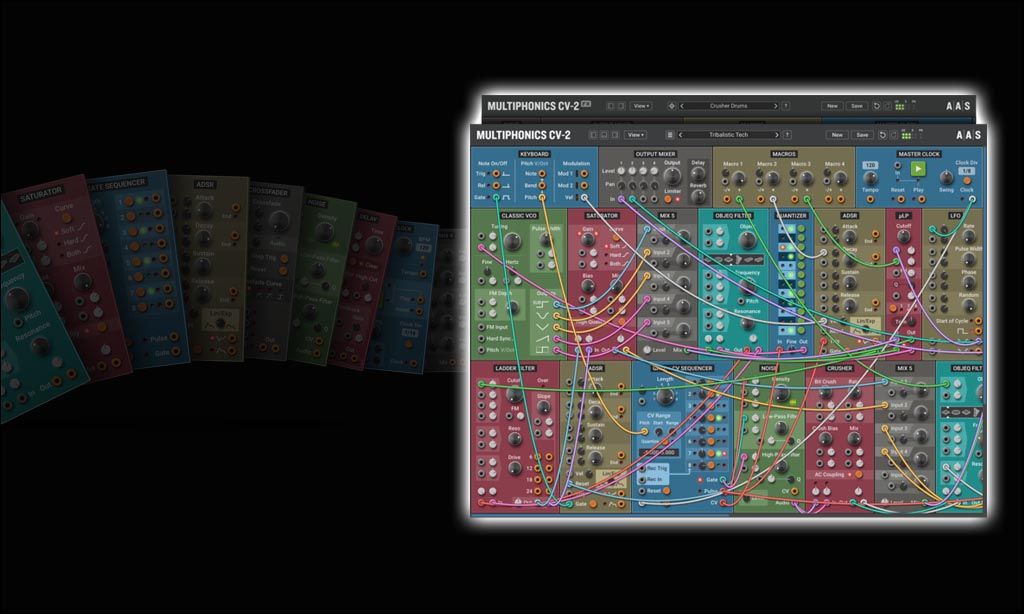Click the third layout icon left of View
The image size is (1024, 614).
[x=615, y=135]
